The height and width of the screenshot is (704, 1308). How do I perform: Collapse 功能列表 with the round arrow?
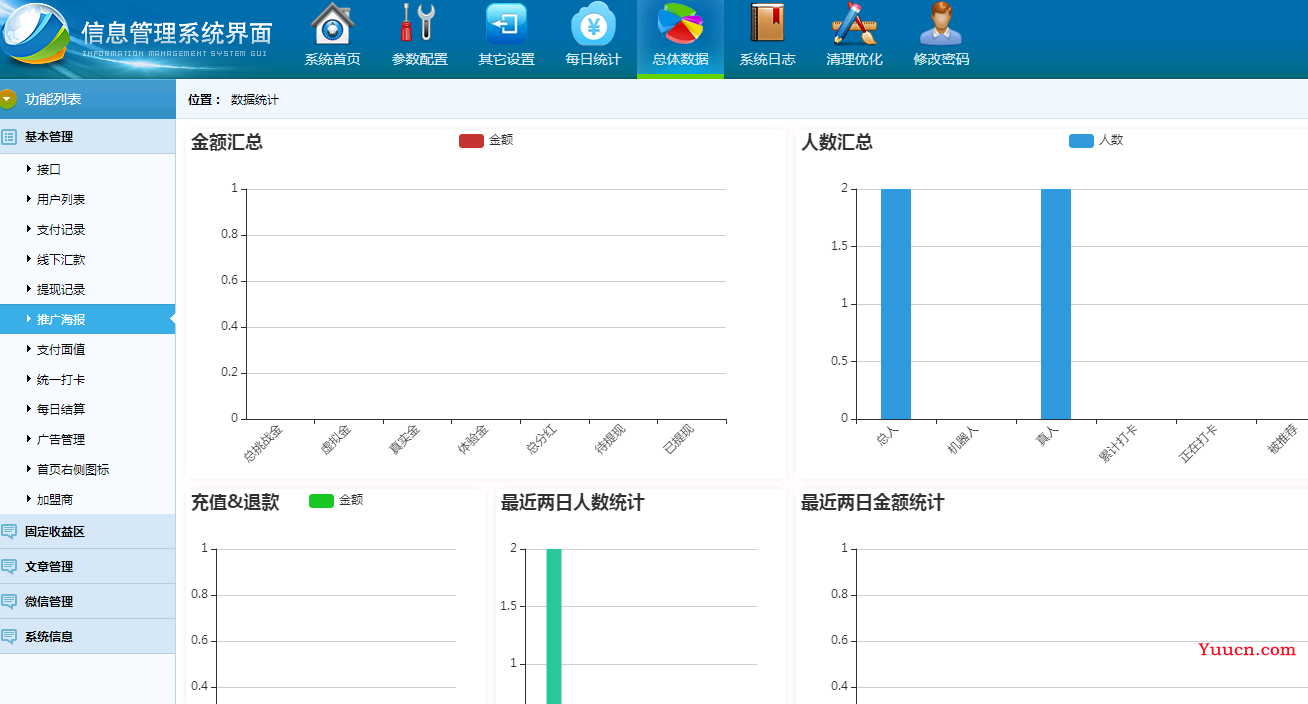pyautogui.click(x=8, y=99)
